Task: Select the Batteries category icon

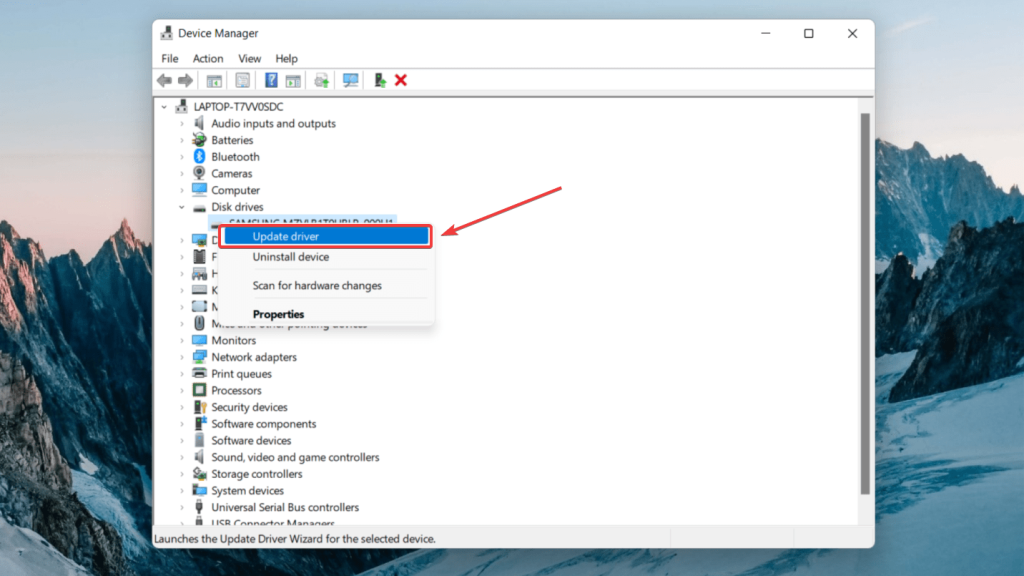Action: (x=198, y=140)
